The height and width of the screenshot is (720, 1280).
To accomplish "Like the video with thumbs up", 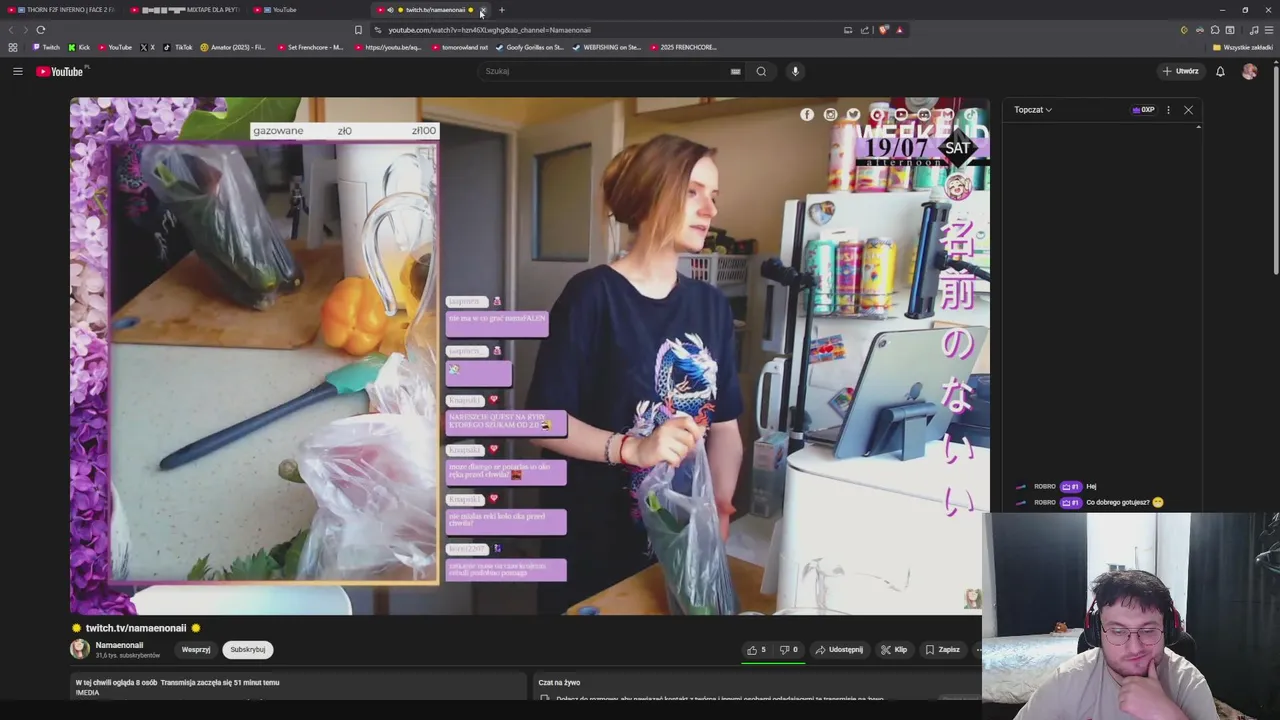I will point(756,650).
